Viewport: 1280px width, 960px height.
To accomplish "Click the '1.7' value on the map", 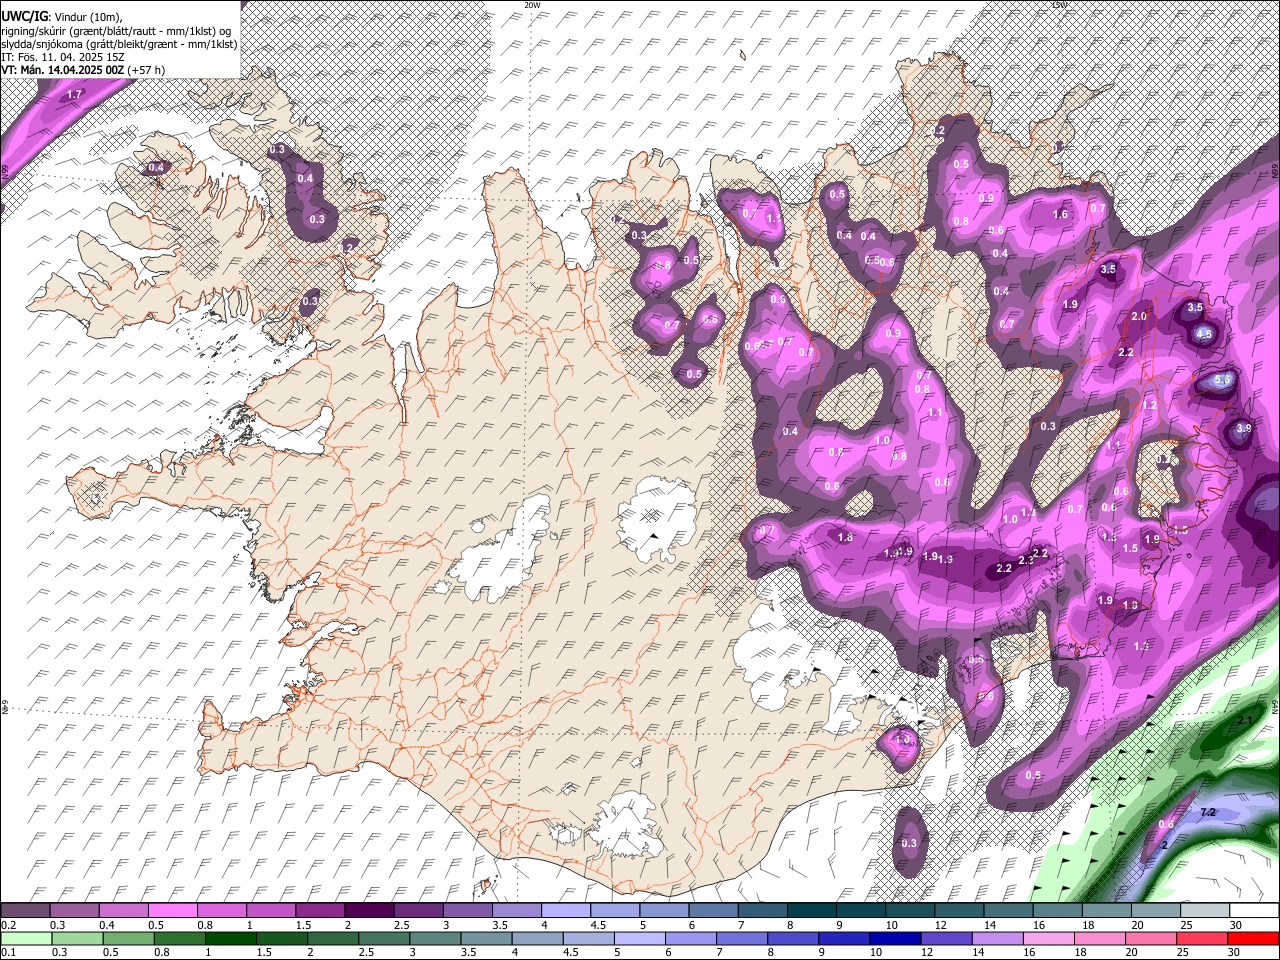I will (74, 94).
